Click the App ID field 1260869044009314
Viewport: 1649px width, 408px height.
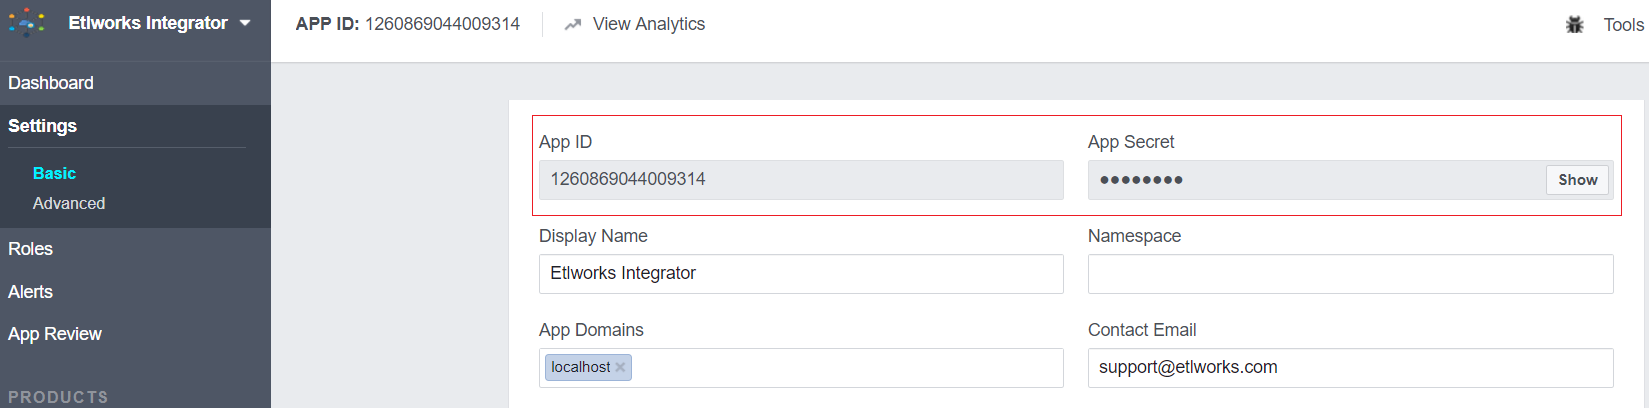coord(801,179)
